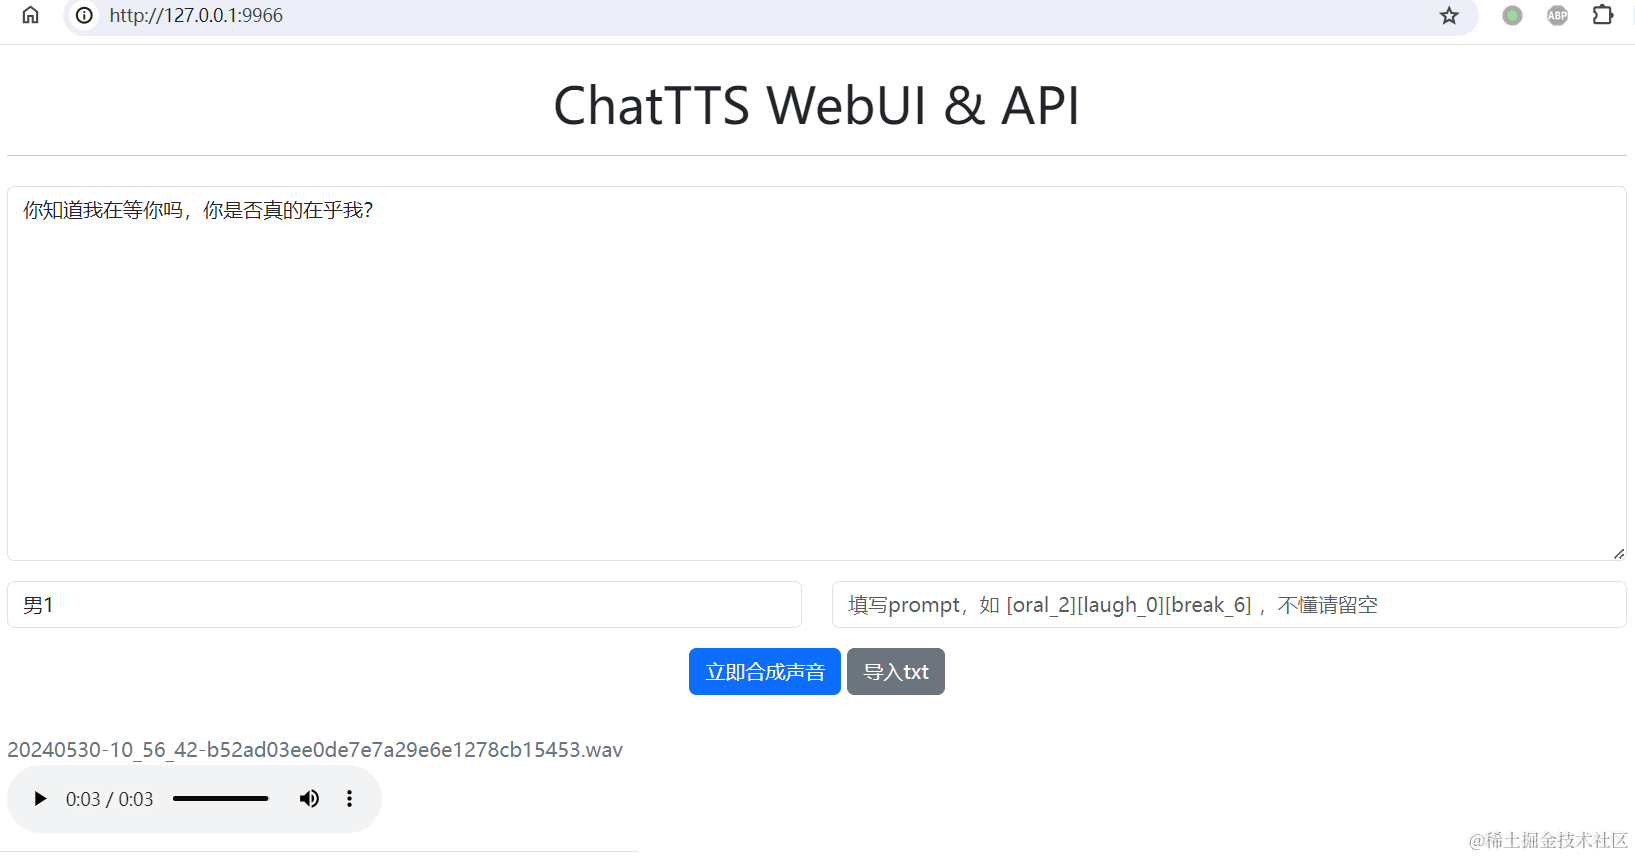The image size is (1635, 857).
Task: Bookmark this page with the star icon
Action: pos(1449,15)
